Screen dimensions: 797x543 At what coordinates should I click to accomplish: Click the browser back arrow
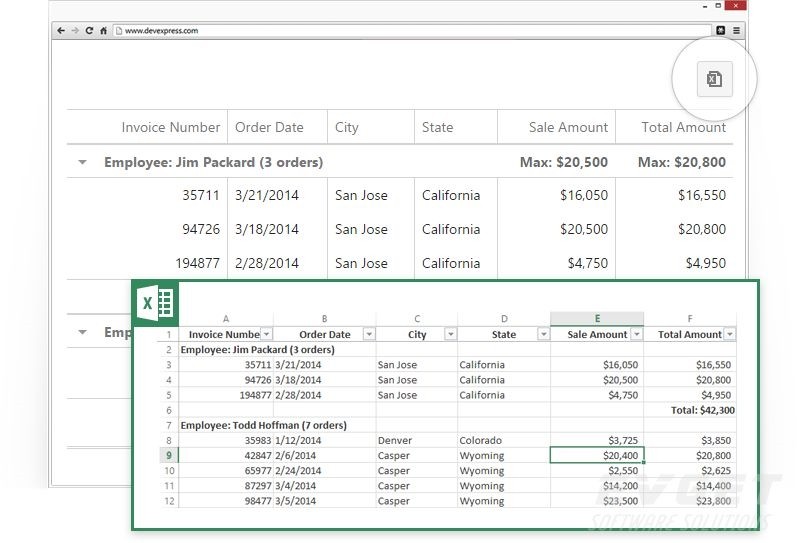coord(61,31)
